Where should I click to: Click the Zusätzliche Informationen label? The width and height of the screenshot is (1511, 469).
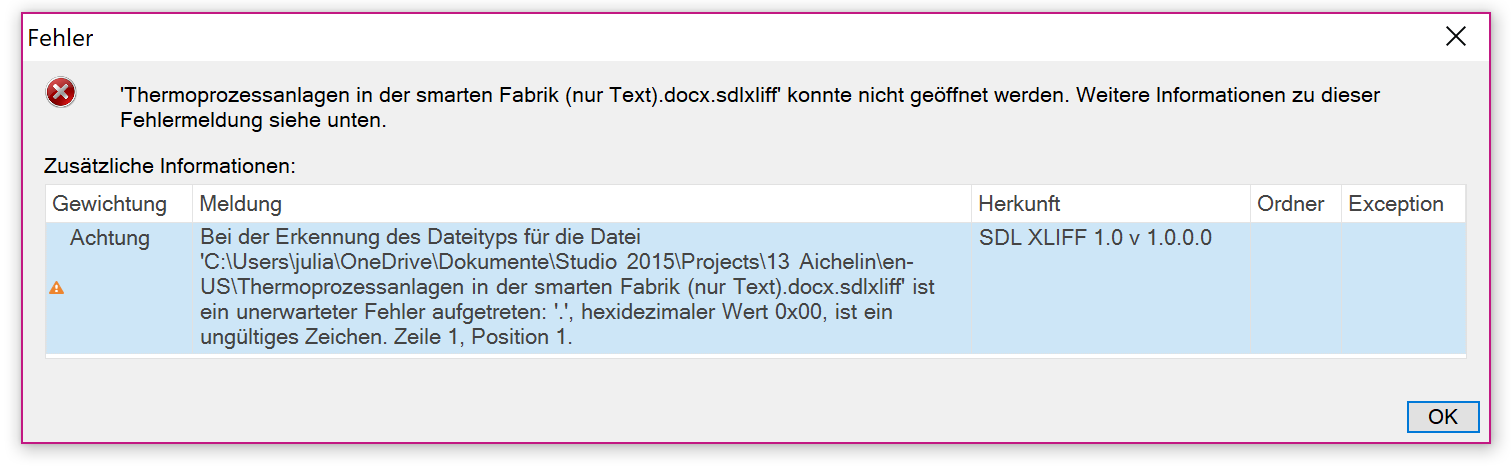(x=170, y=164)
